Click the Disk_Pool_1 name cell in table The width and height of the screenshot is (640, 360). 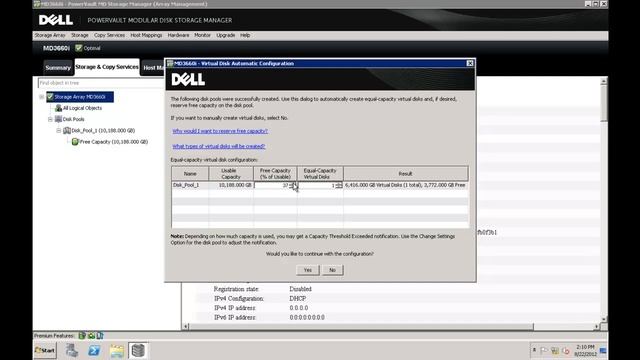click(190, 185)
